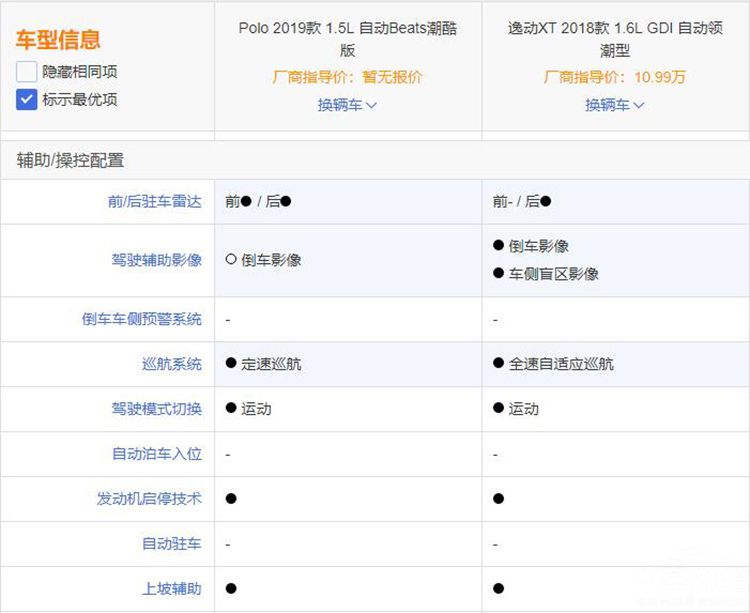Select the 巡航系统 row label

[171, 364]
